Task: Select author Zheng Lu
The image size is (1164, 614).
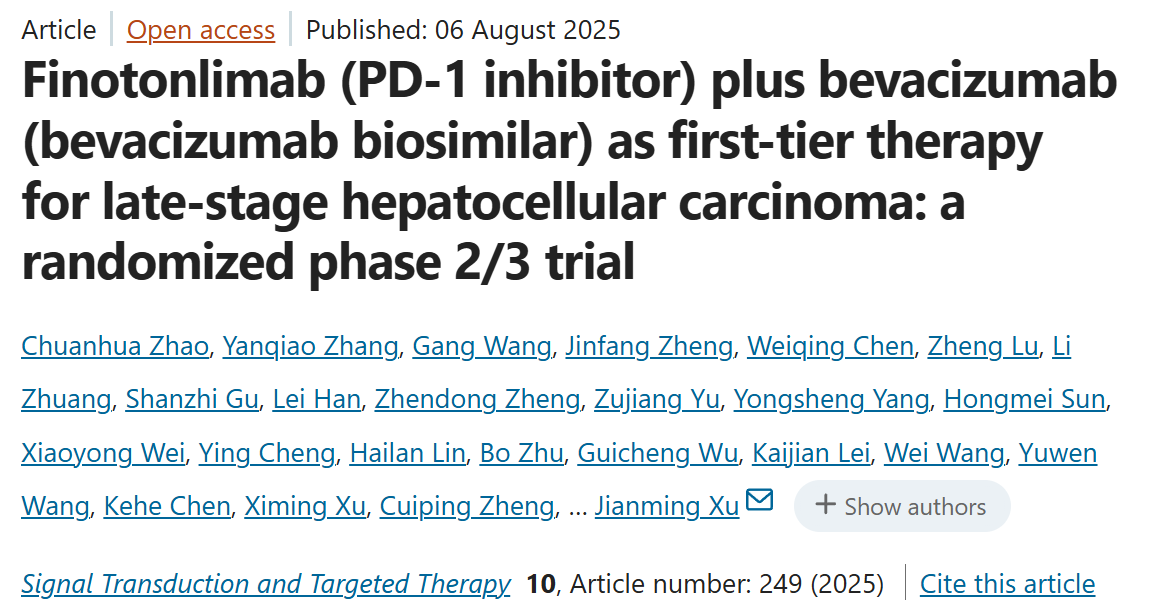Action: (x=983, y=346)
